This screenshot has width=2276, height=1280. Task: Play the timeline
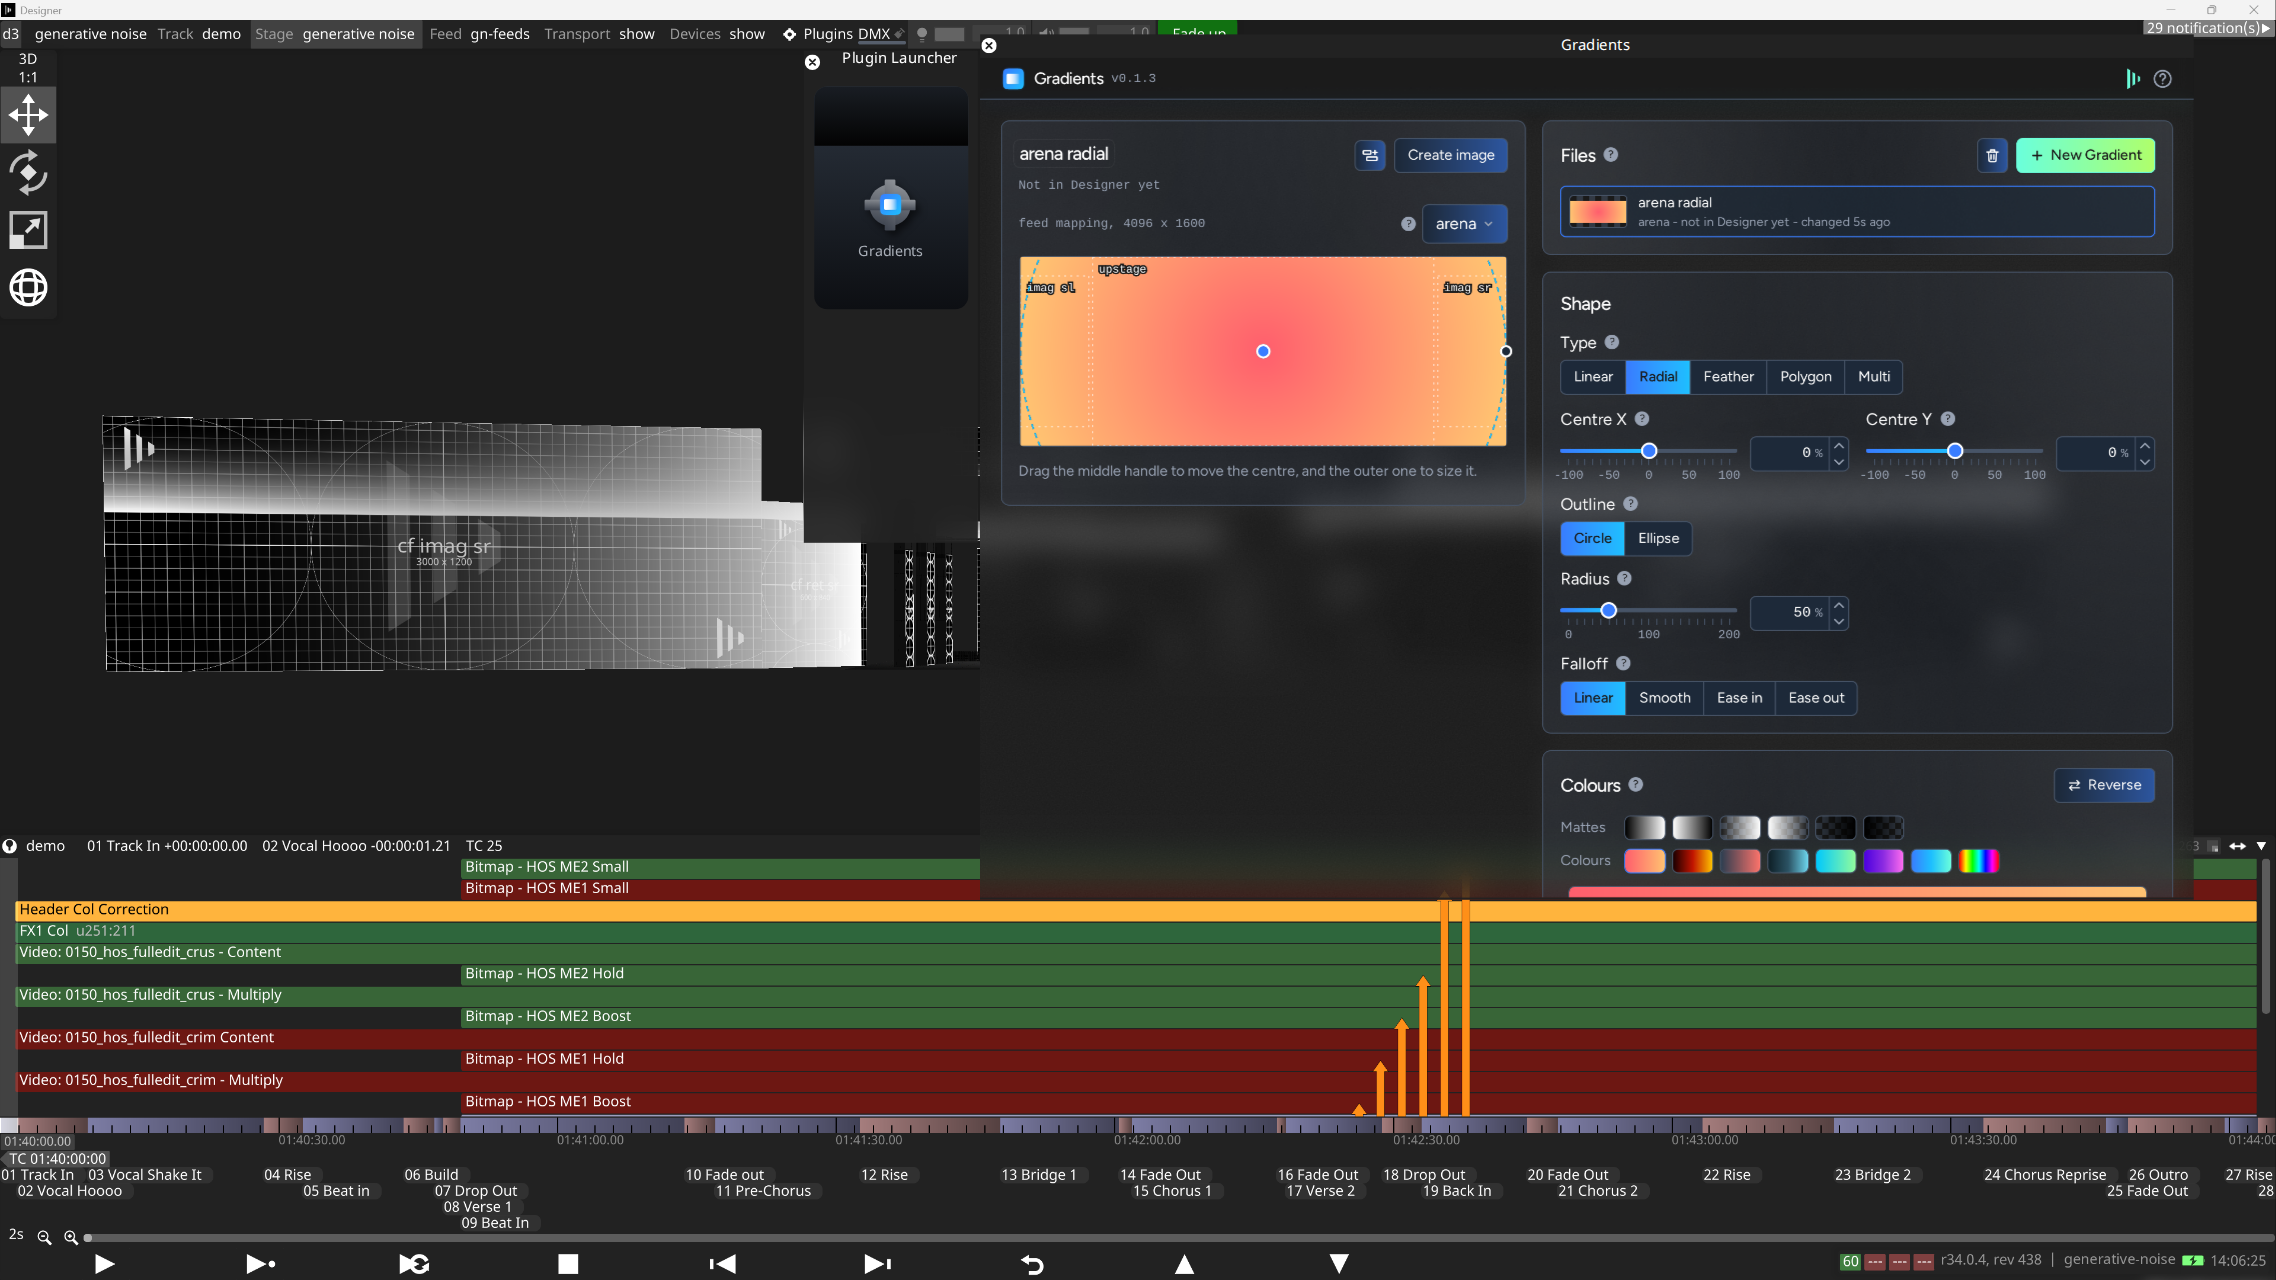(x=104, y=1264)
